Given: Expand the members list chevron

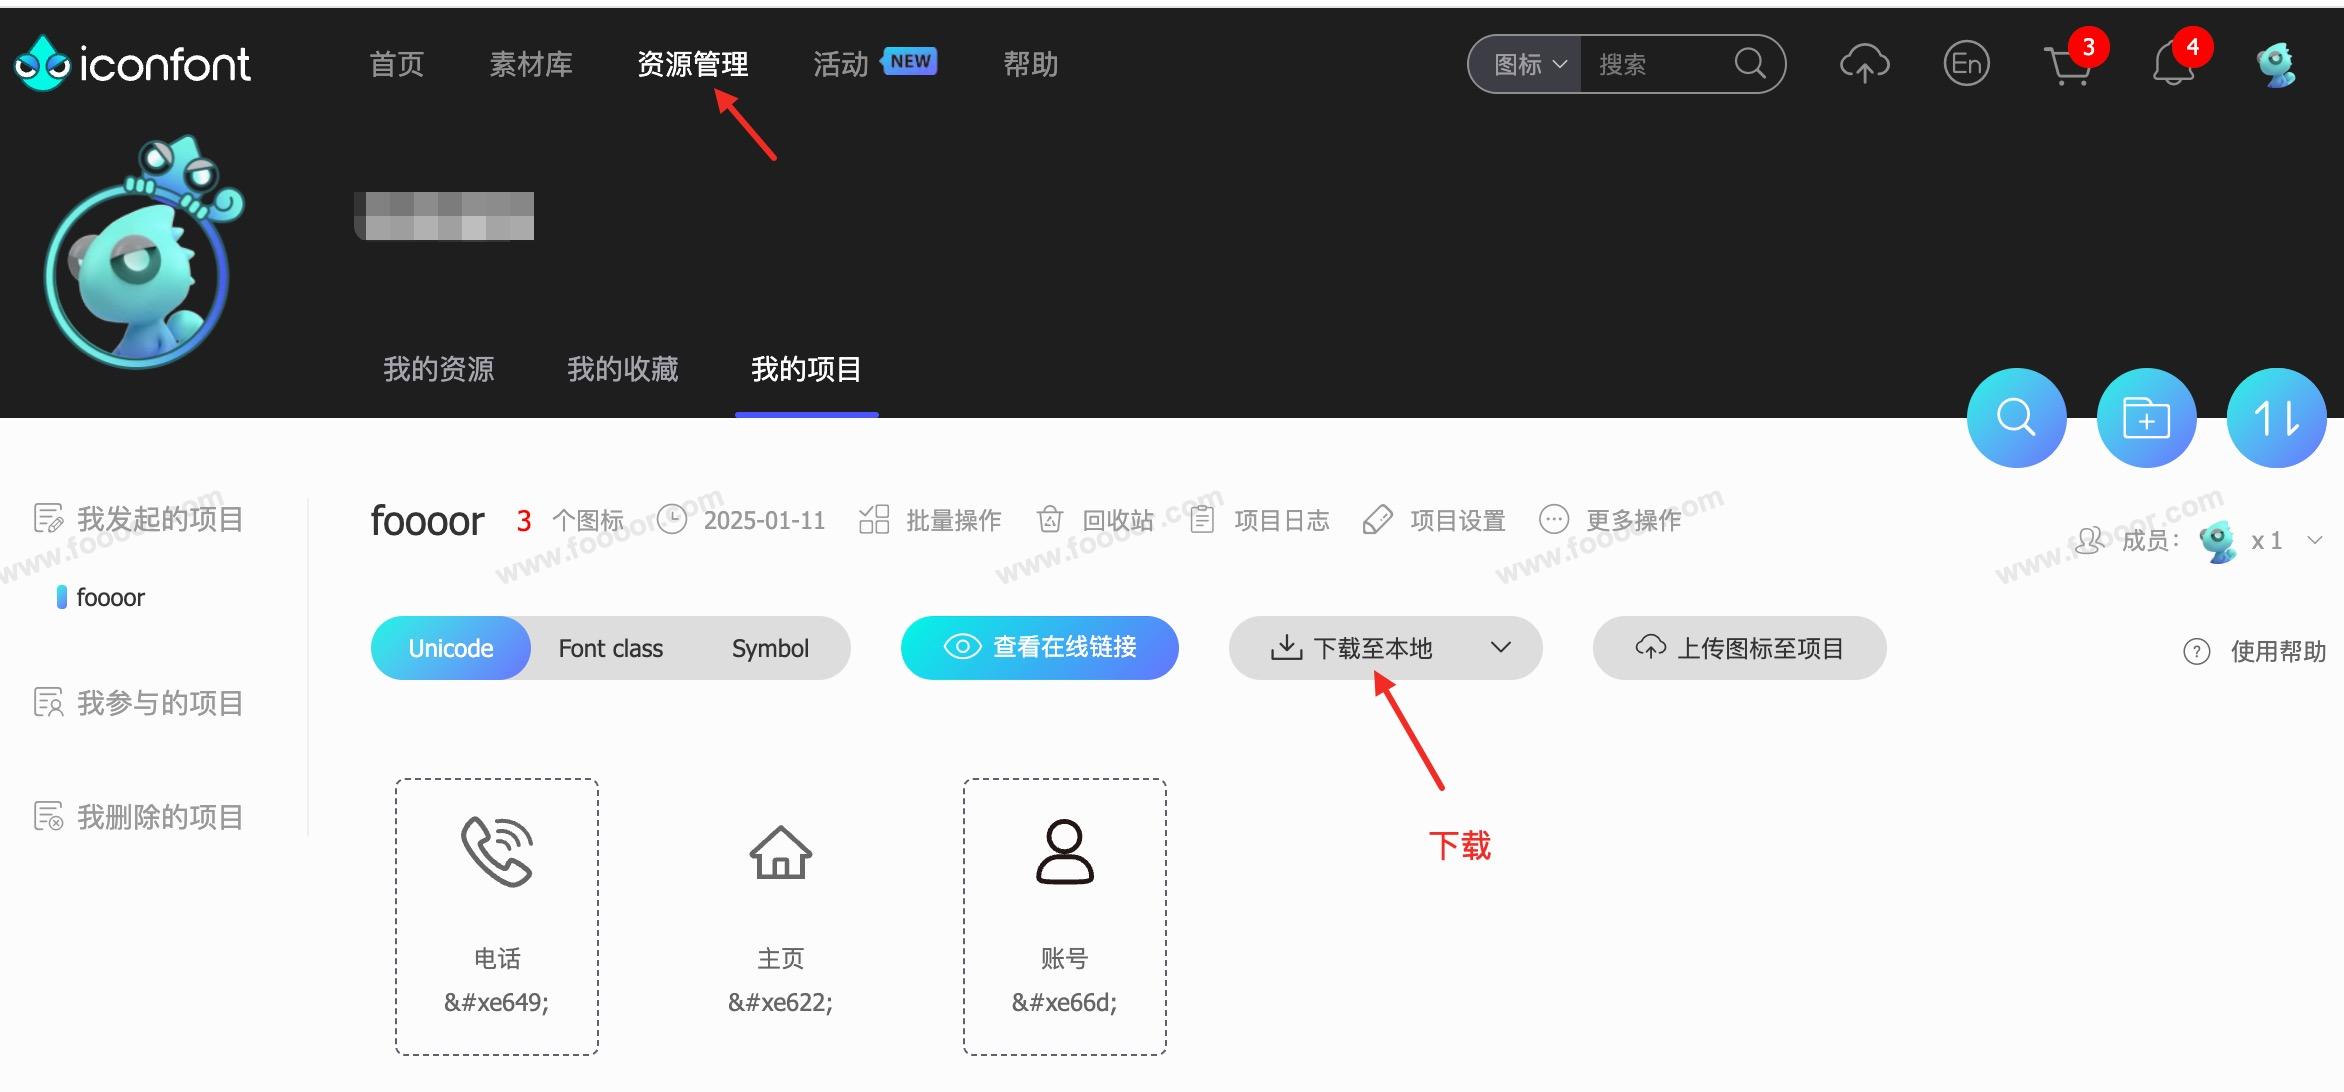Looking at the screenshot, I should (x=2314, y=541).
